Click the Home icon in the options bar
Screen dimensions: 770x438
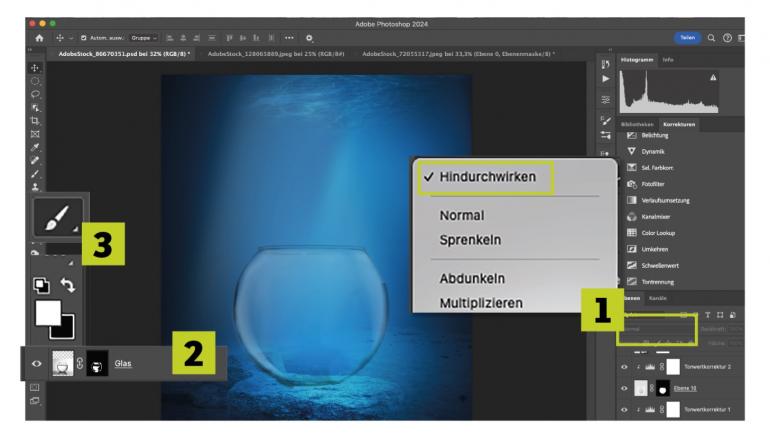click(39, 38)
